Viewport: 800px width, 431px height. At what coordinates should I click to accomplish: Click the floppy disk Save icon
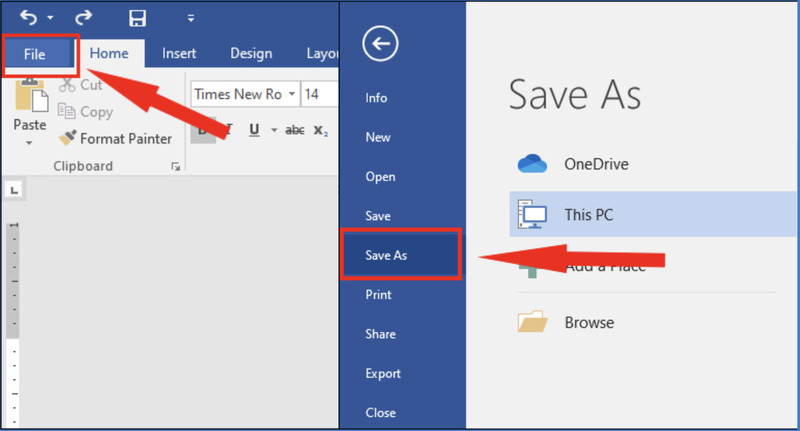tap(139, 17)
